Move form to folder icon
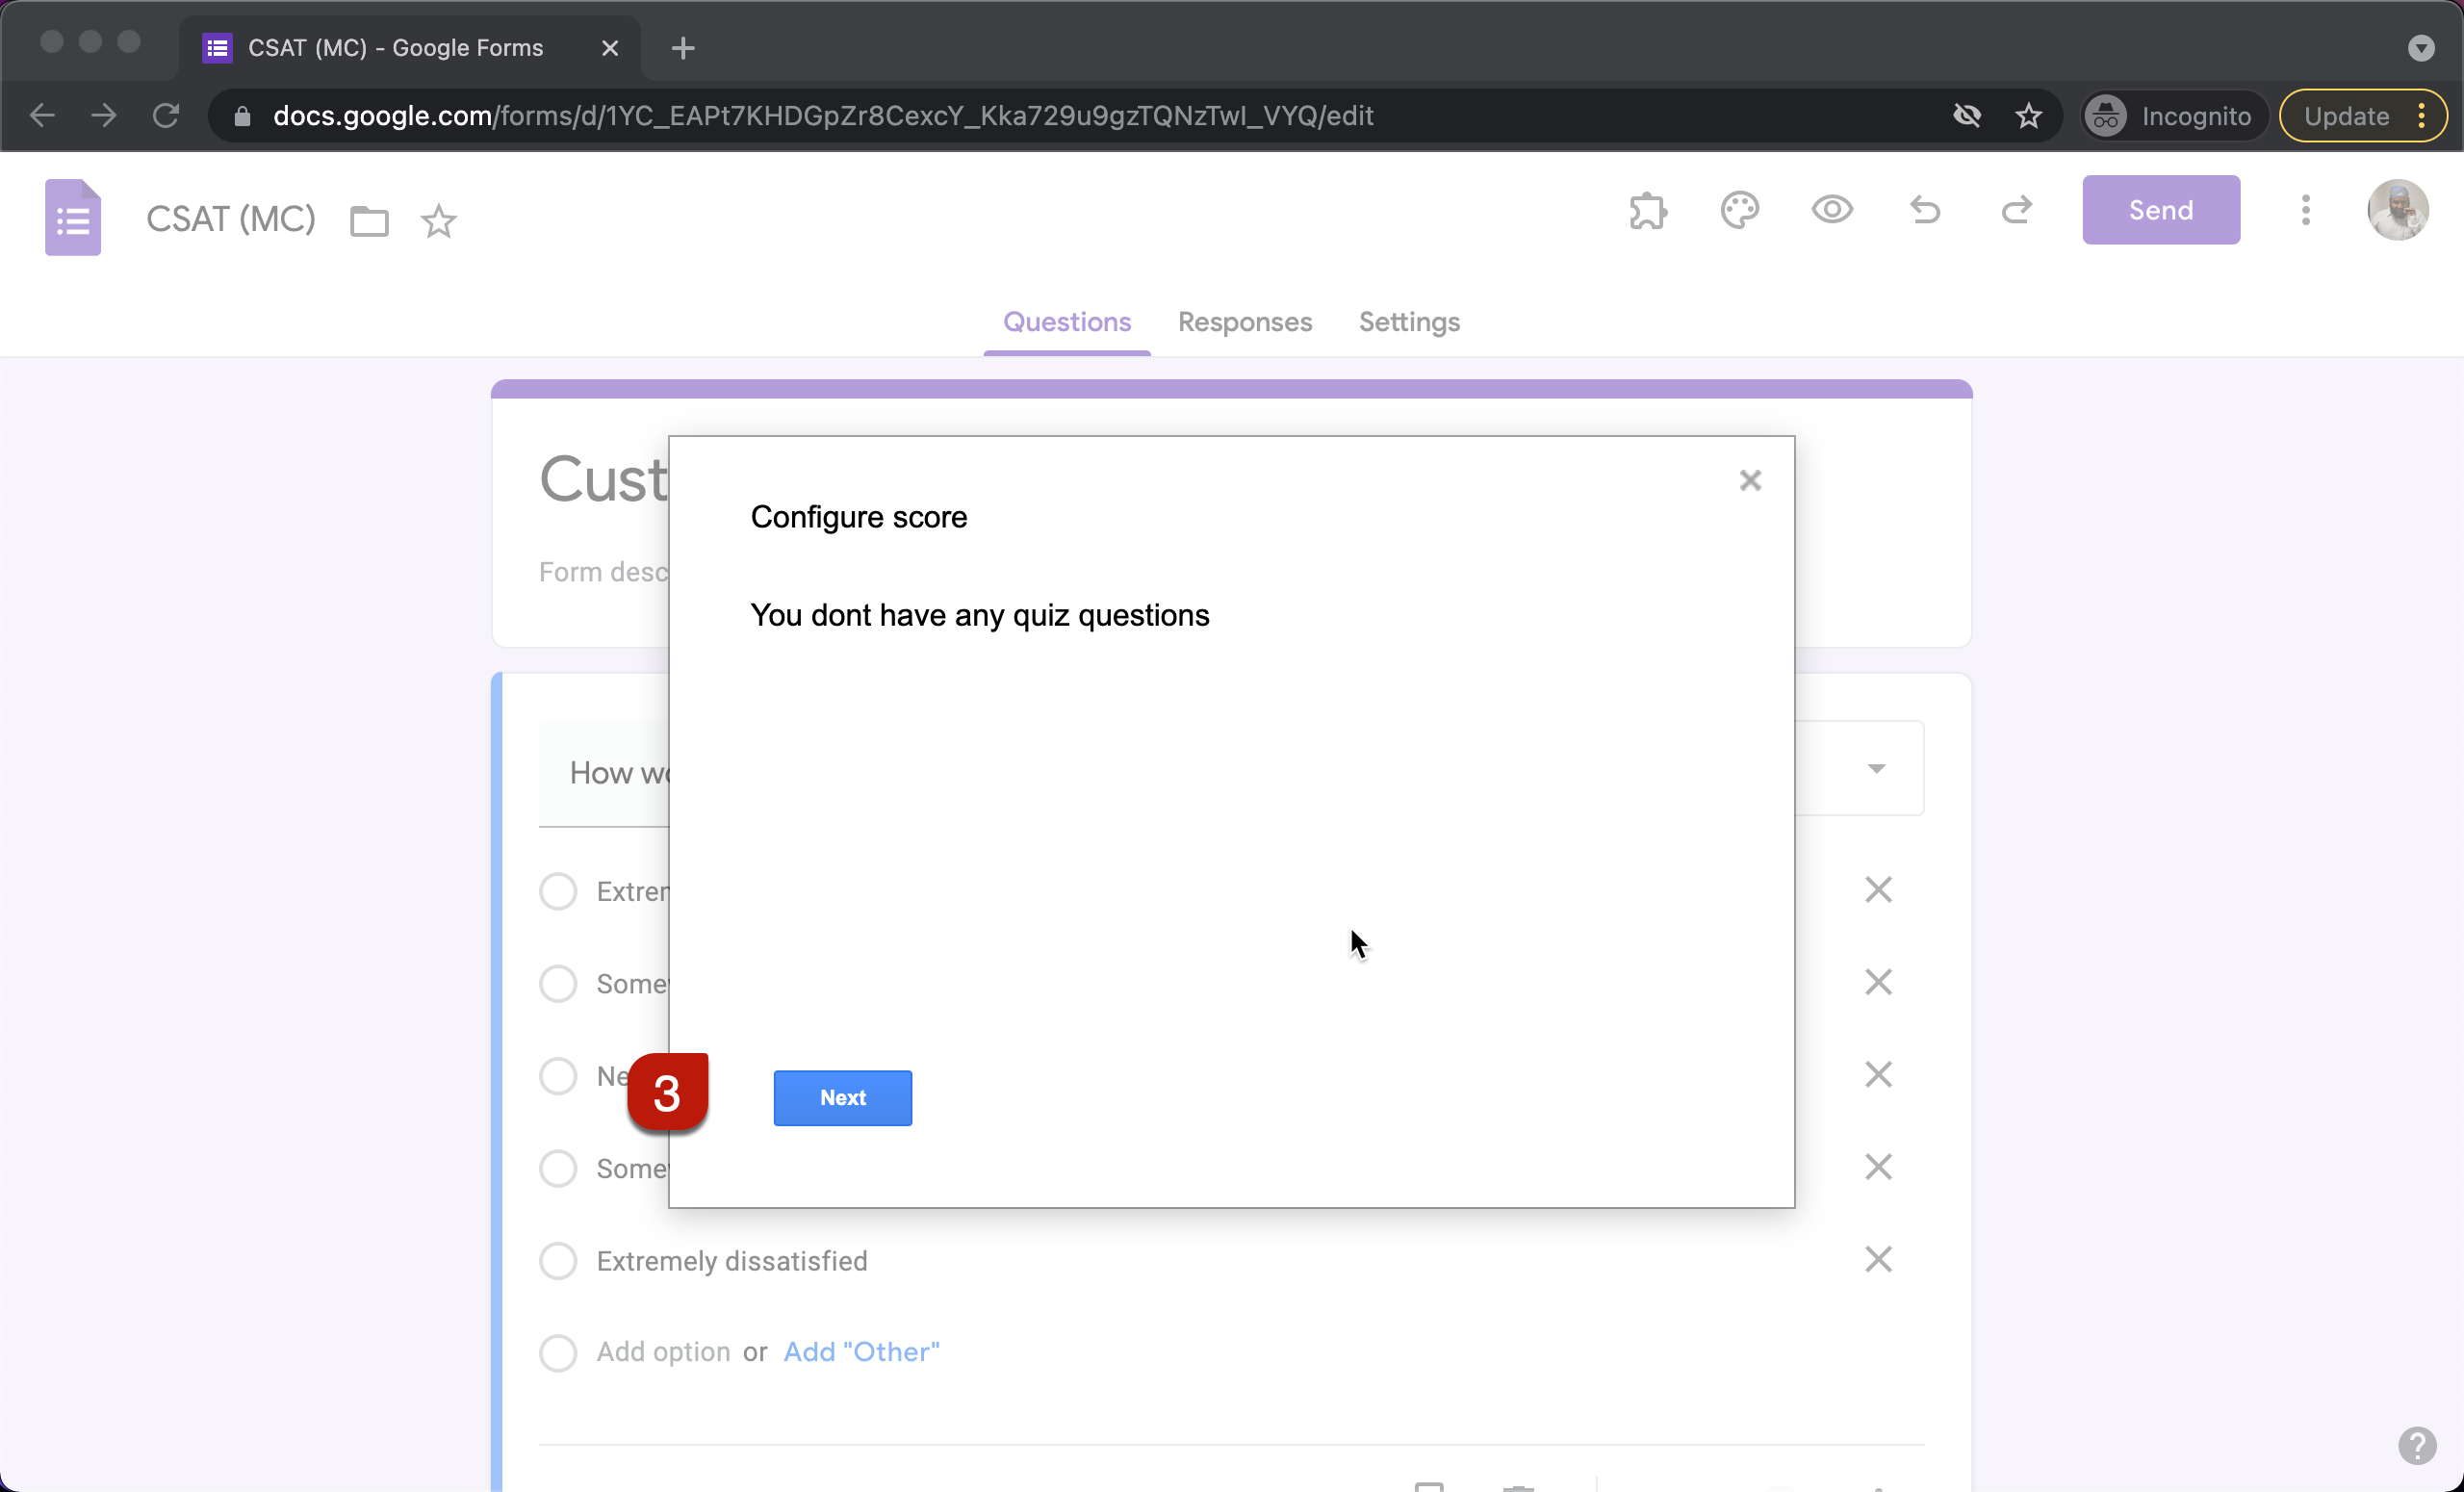The image size is (2464, 1492). 369,221
